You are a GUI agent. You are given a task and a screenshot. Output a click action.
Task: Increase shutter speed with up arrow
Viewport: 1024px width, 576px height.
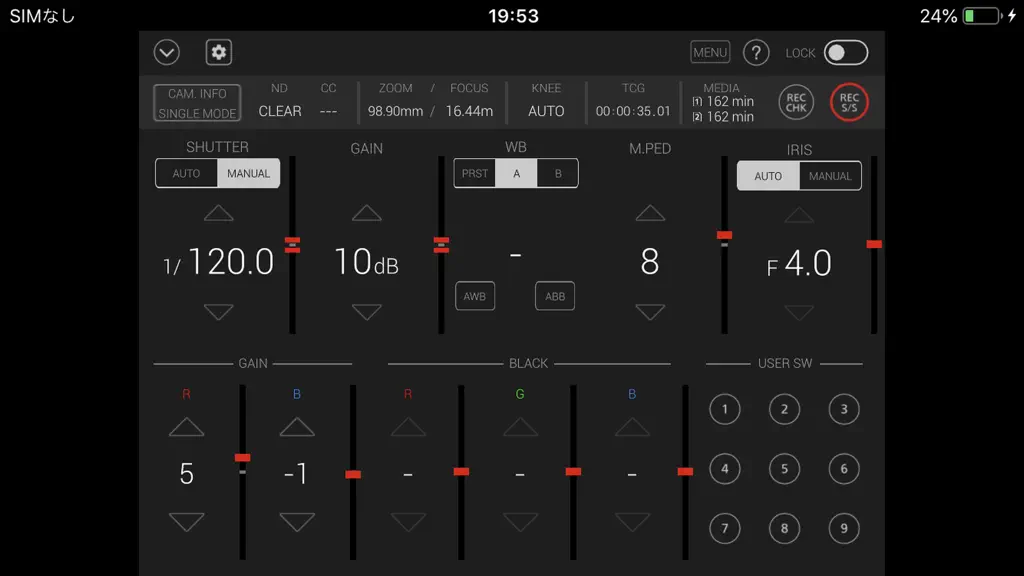coord(219,214)
